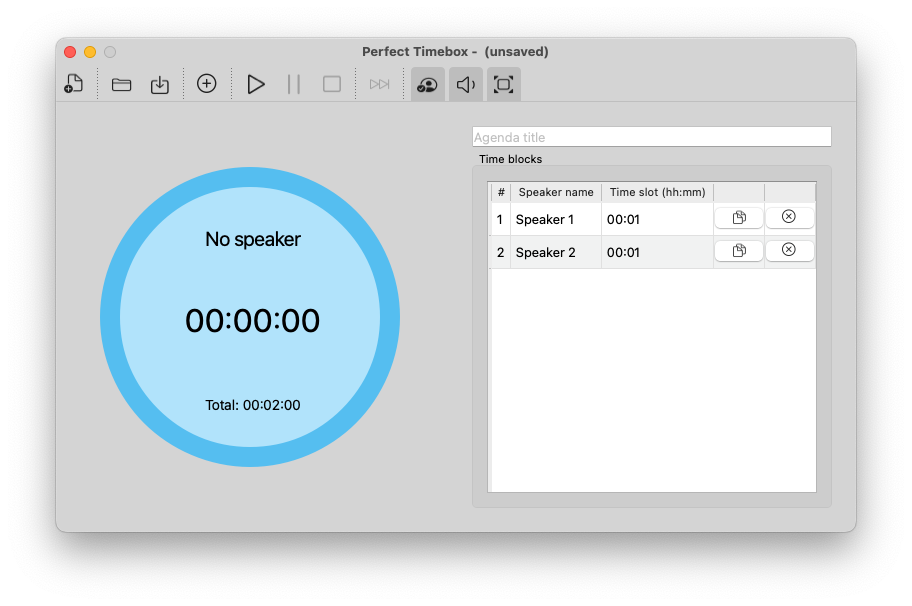Screen dimensions: 912x606
Task: Skip to next speaker
Action: pyautogui.click(x=379, y=84)
